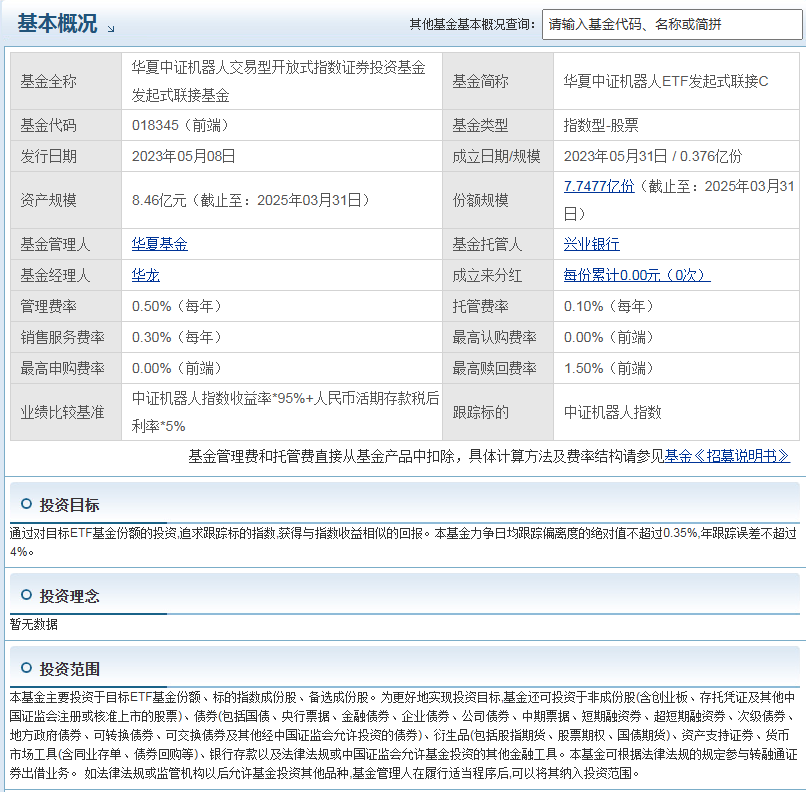Click the management fee 0.50%（每年）
Screen dimensions: 806x792
(x=177, y=306)
